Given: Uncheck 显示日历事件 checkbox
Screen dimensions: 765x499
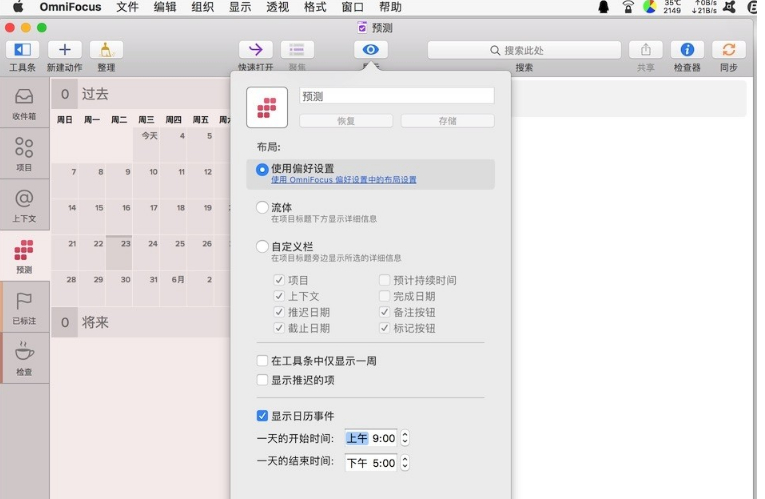Looking at the screenshot, I should [x=262, y=416].
